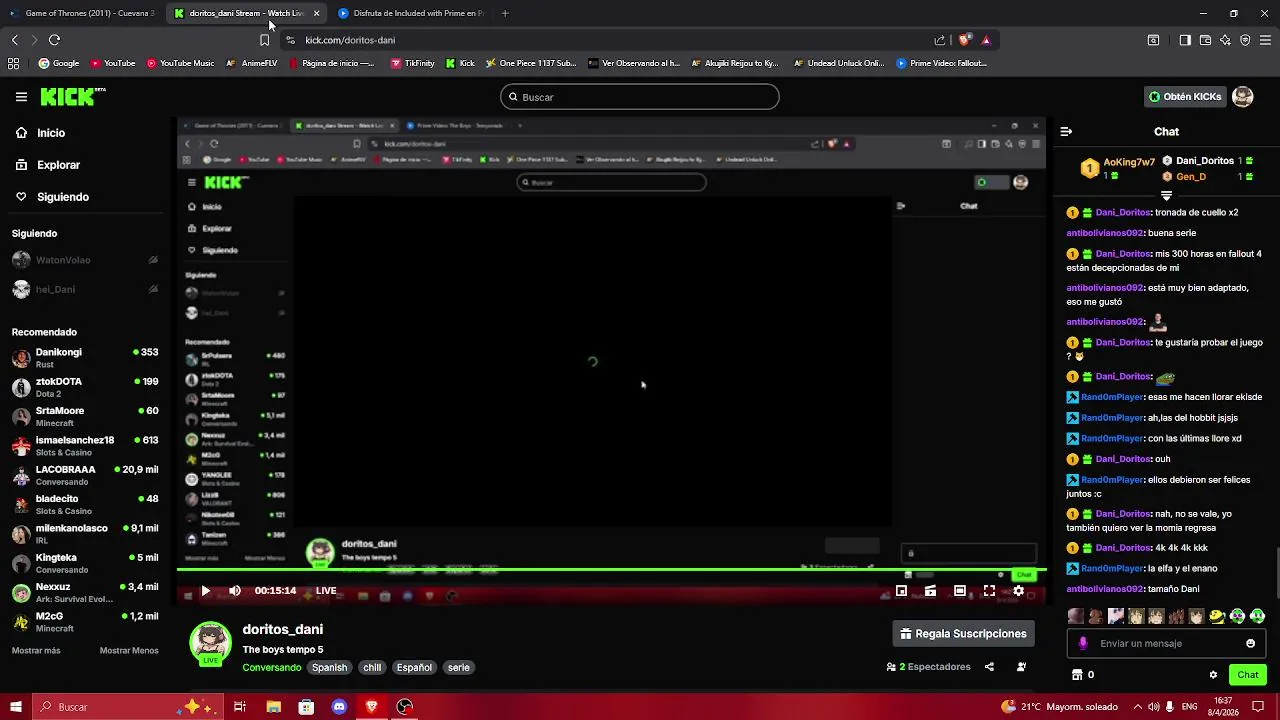Open the AnimeFLV bookmark

tap(251, 63)
